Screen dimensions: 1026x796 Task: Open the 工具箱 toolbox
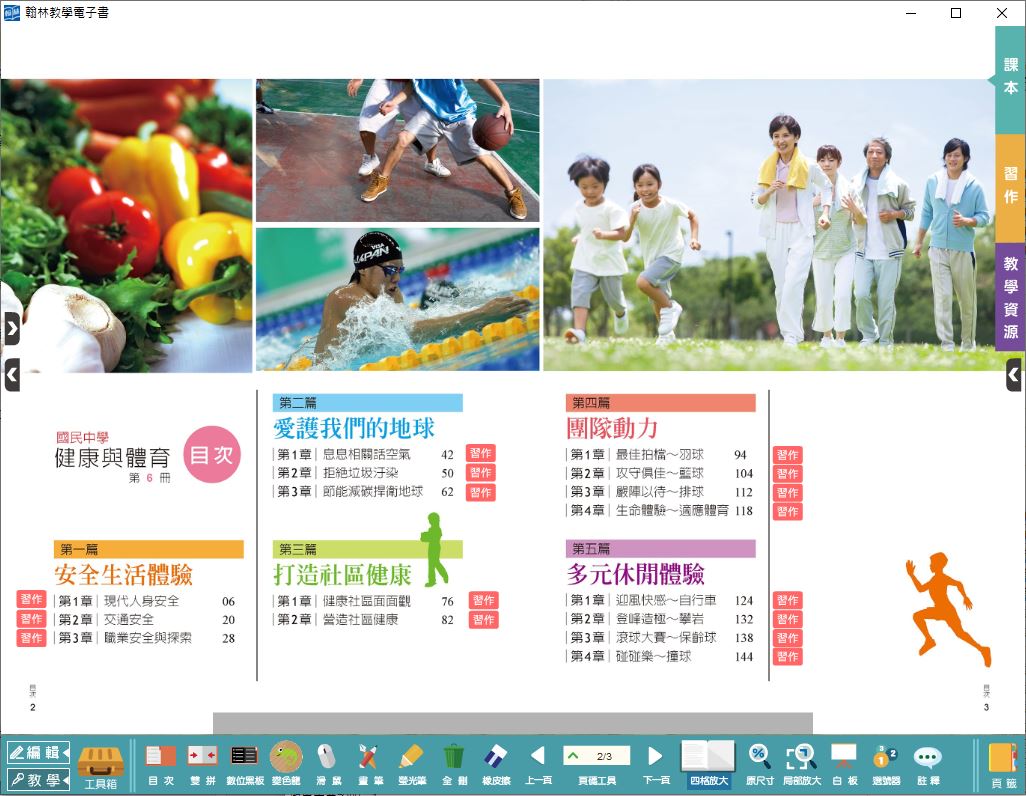click(x=100, y=764)
